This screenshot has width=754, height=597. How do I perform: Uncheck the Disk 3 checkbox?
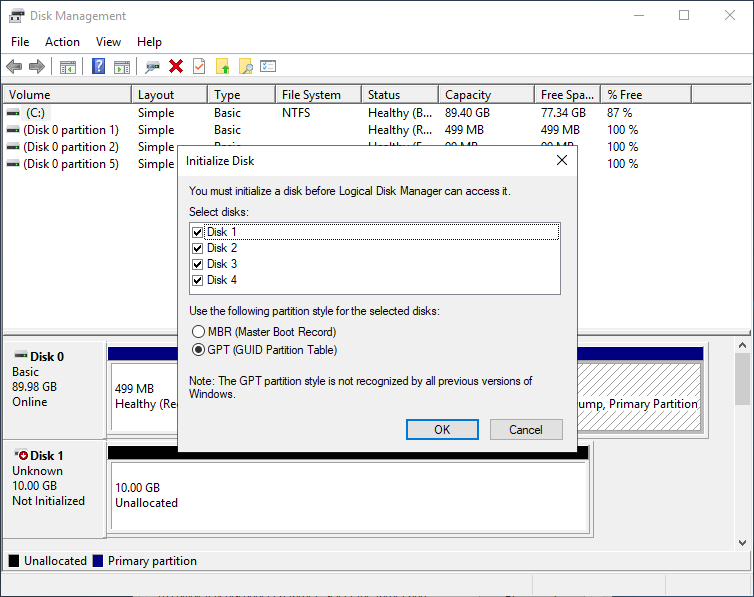click(197, 264)
